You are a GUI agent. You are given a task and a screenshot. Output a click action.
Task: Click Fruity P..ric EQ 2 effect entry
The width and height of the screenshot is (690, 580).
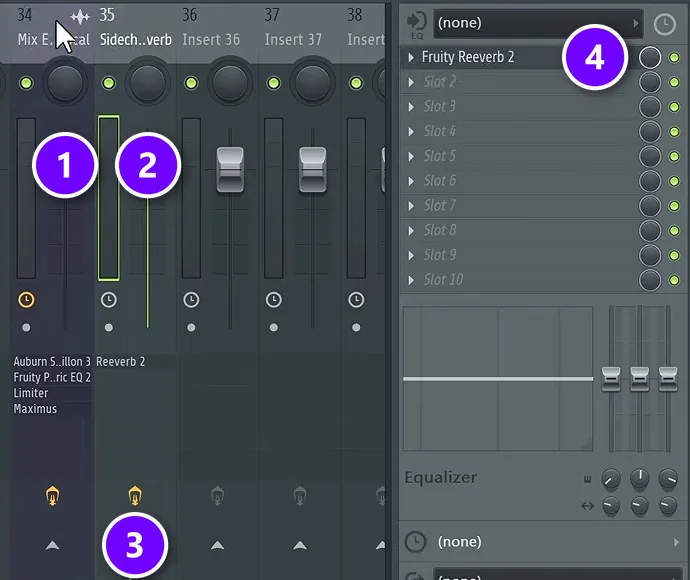(52, 377)
